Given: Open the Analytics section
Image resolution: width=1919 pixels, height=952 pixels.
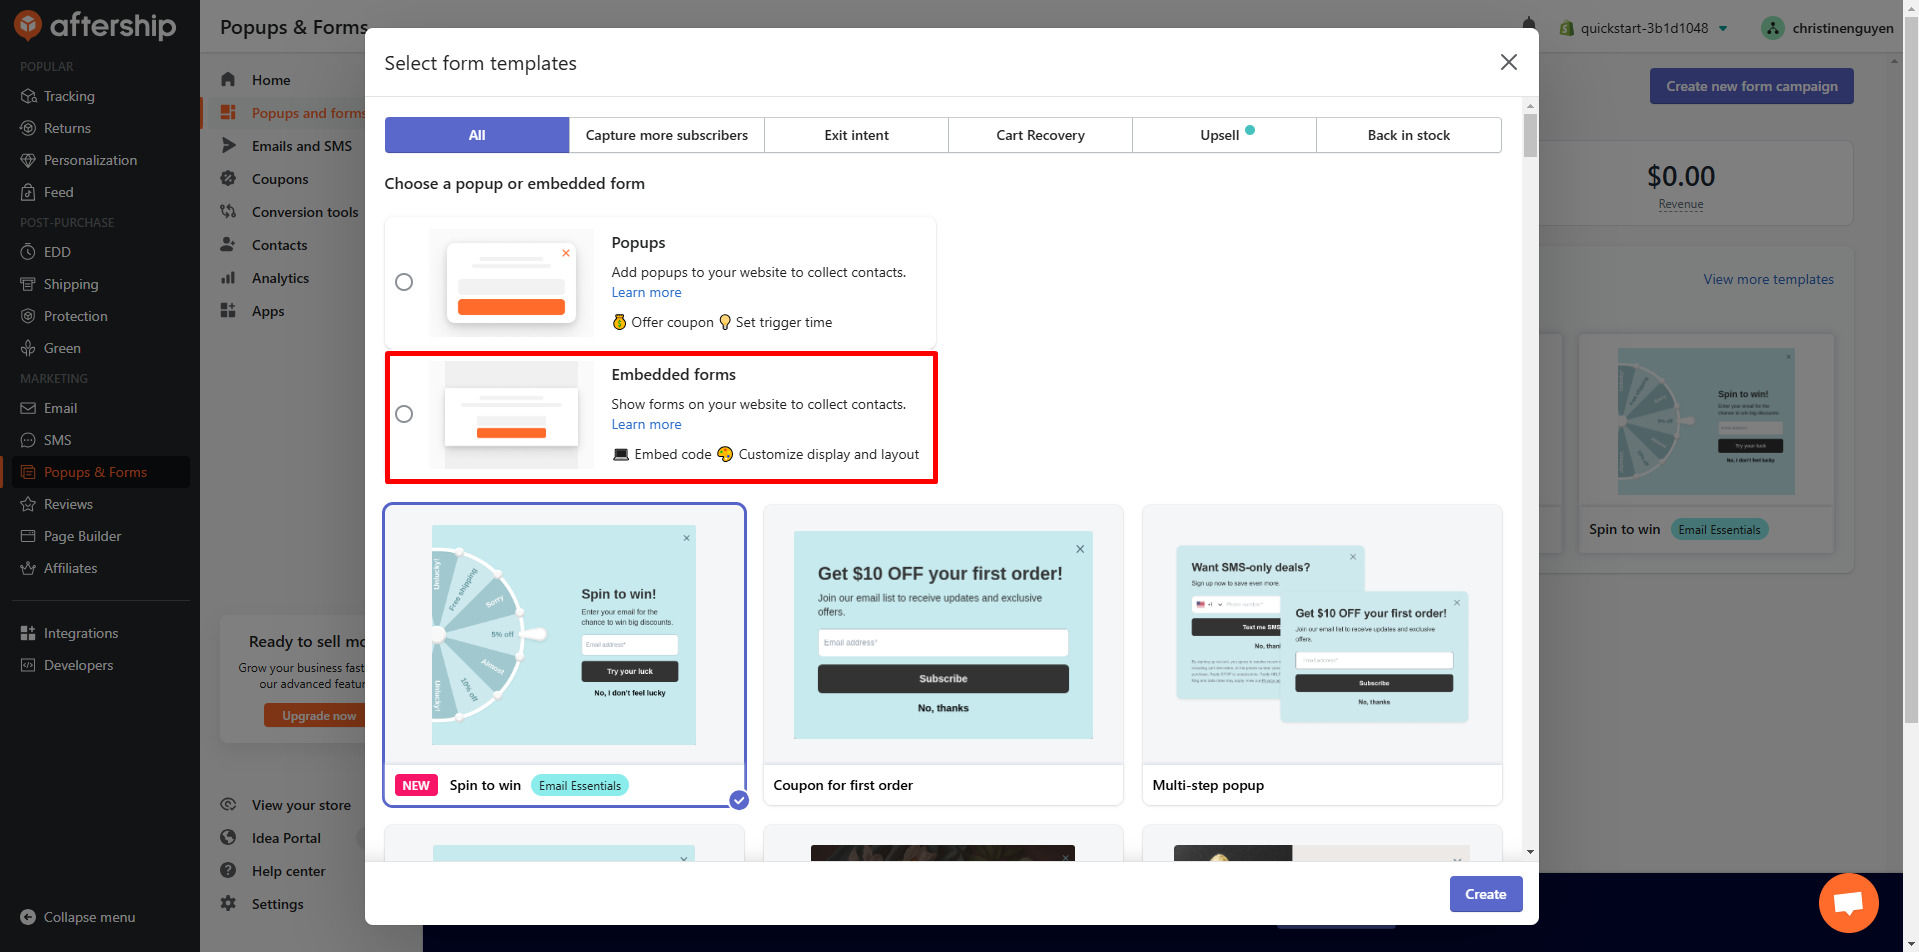Looking at the screenshot, I should pyautogui.click(x=278, y=278).
